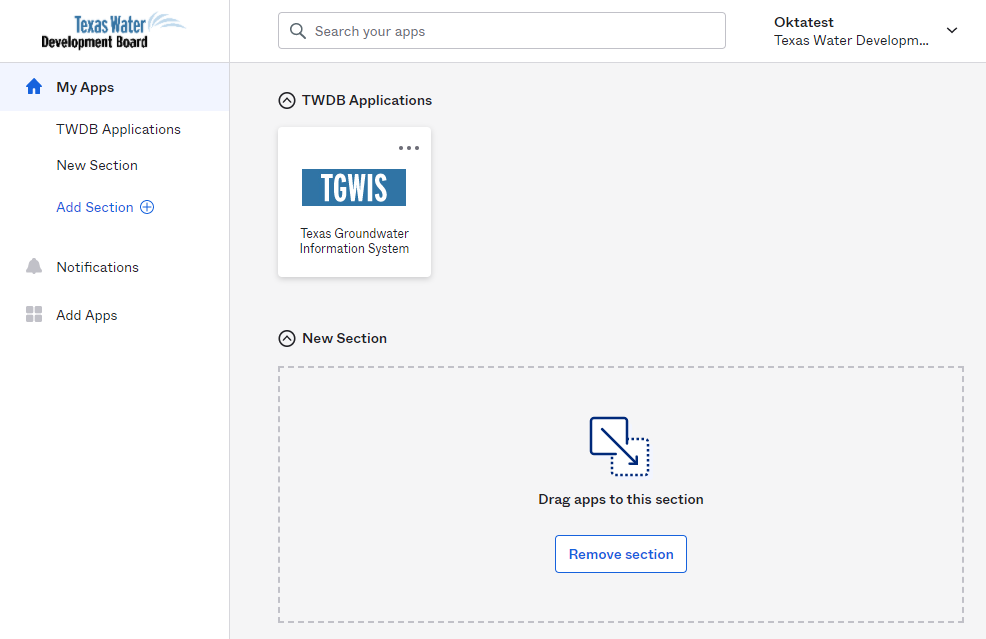The image size is (986, 639).
Task: Click the magnifying glass search icon
Action: 297,31
